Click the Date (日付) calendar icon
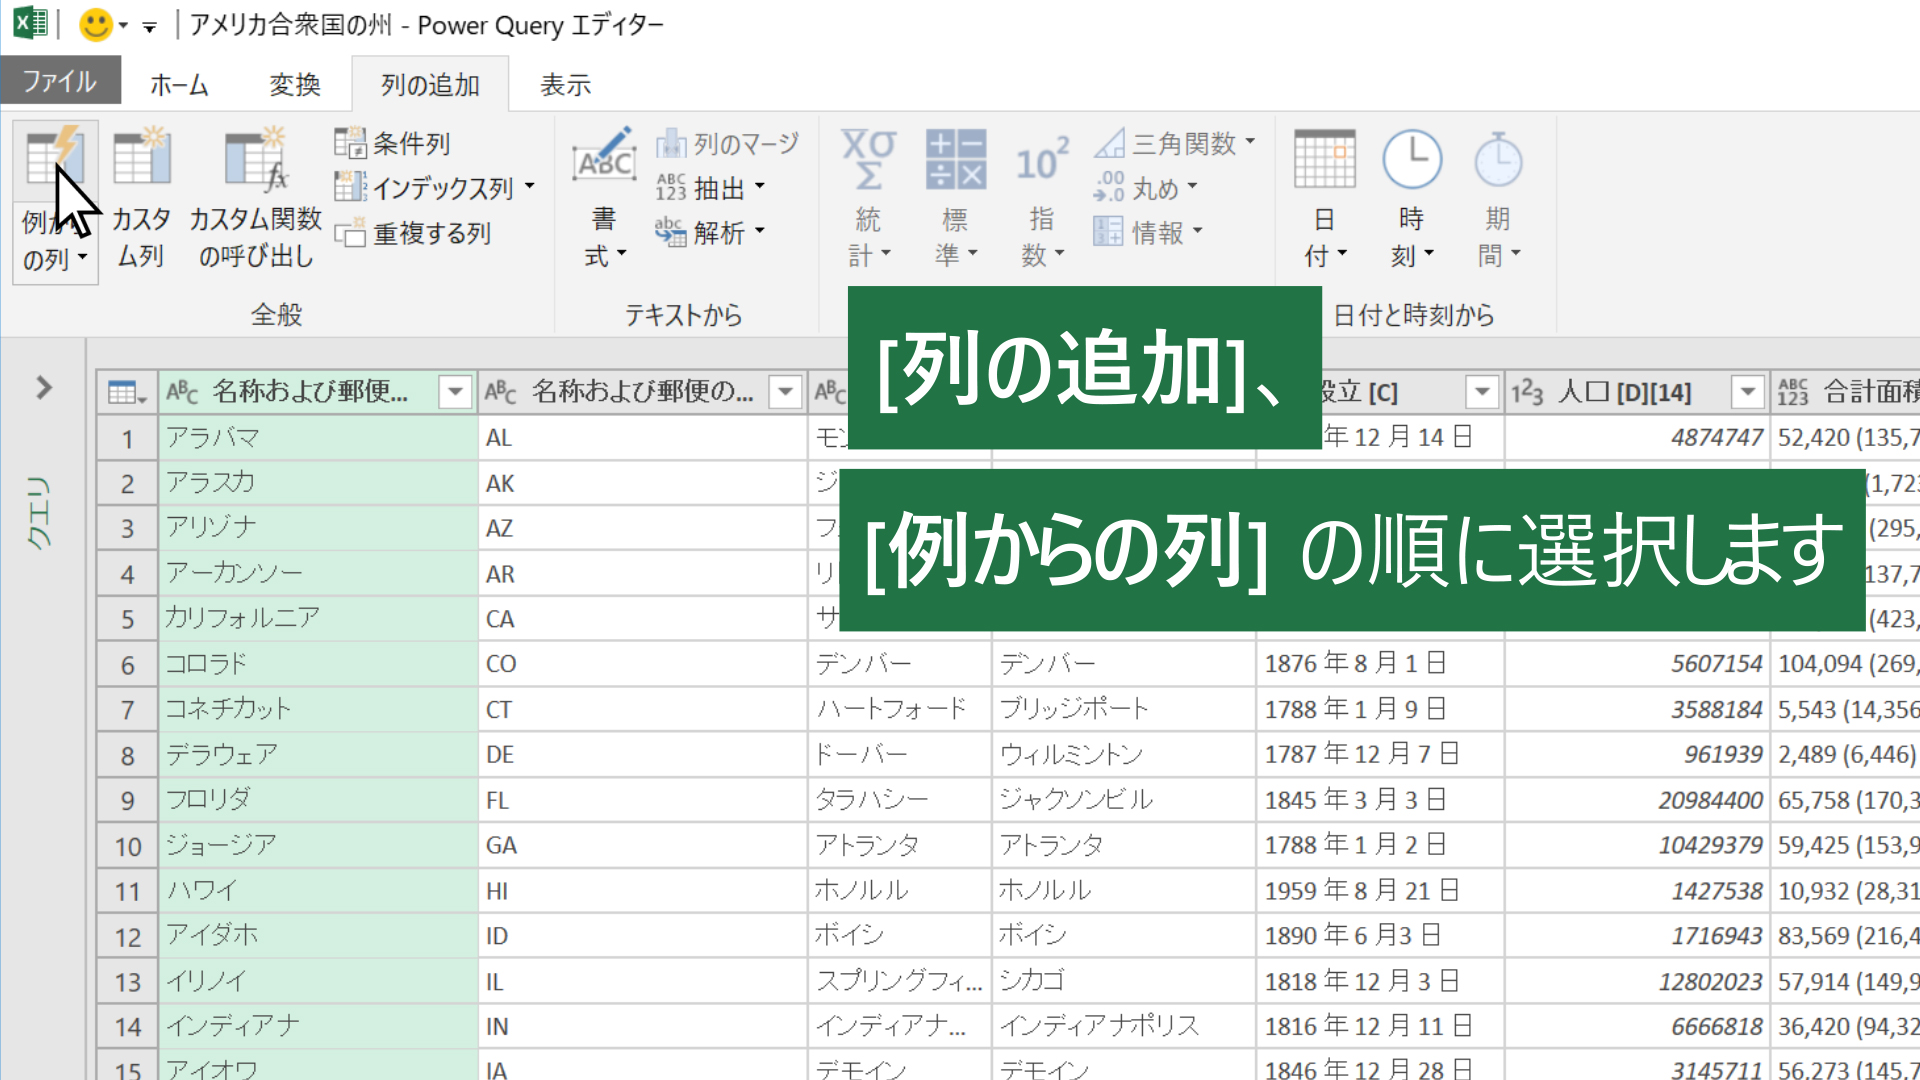This screenshot has width=1920, height=1080. pos(1324,160)
